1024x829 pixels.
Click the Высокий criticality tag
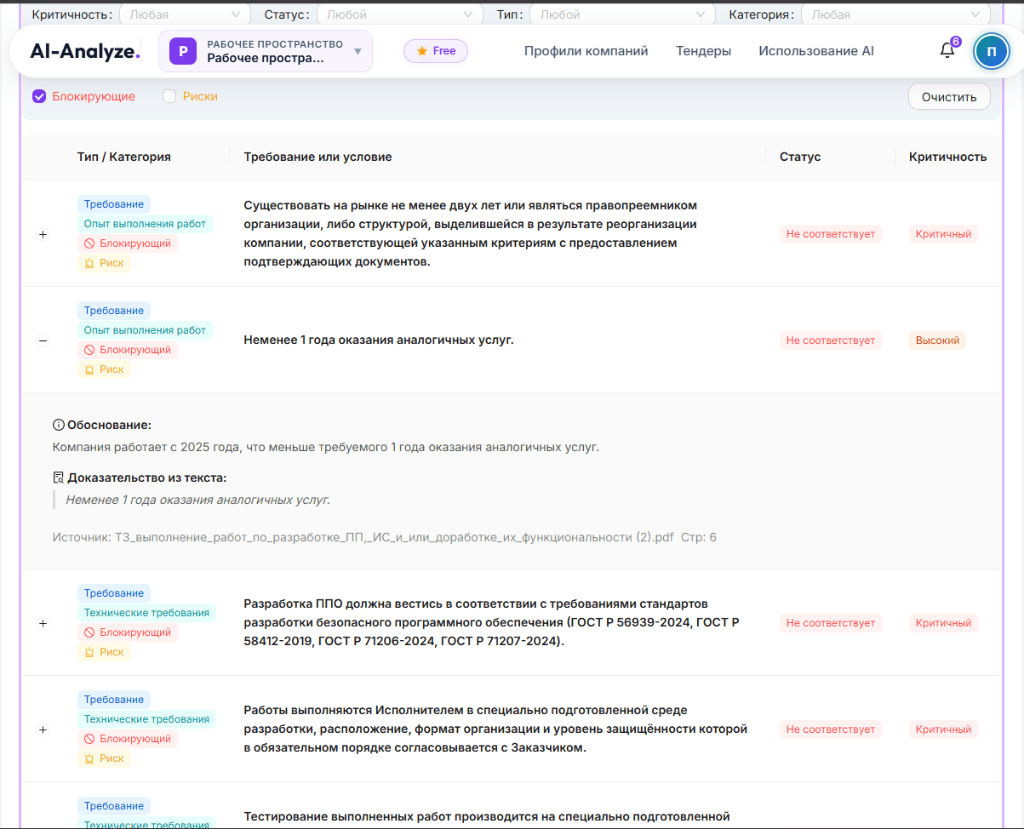click(x=937, y=340)
